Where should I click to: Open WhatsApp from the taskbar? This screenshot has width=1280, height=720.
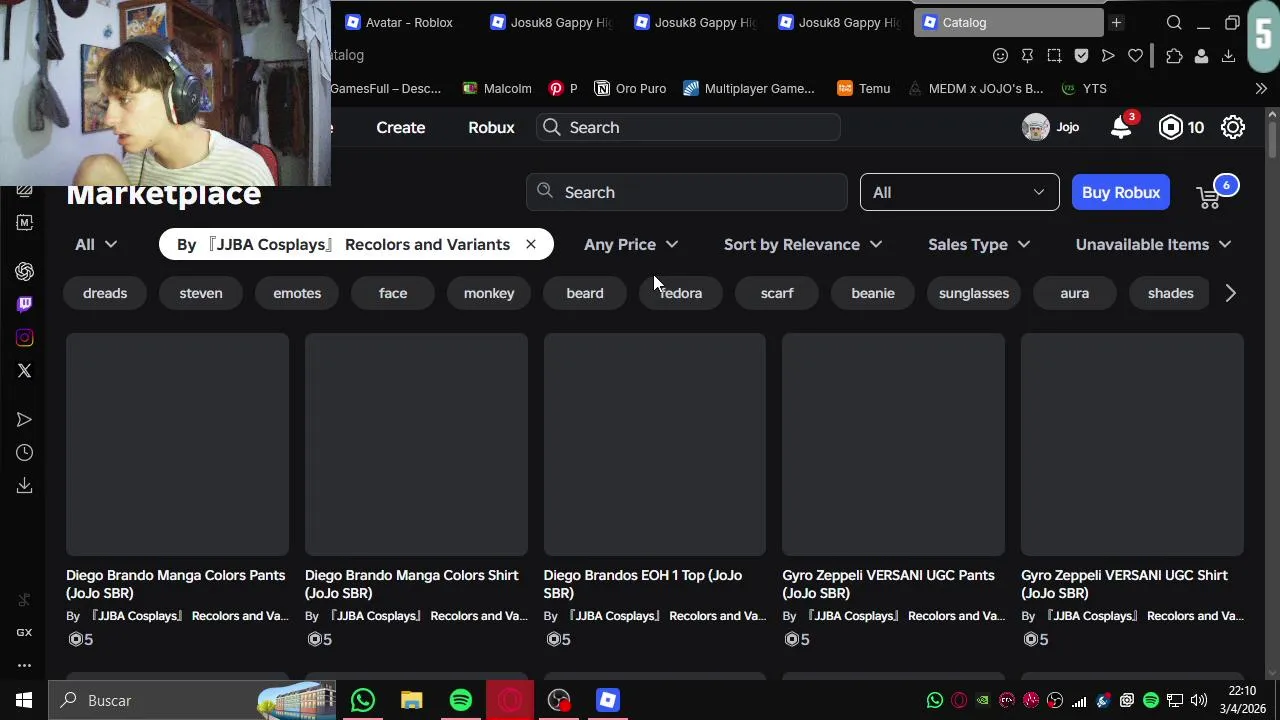[x=363, y=700]
